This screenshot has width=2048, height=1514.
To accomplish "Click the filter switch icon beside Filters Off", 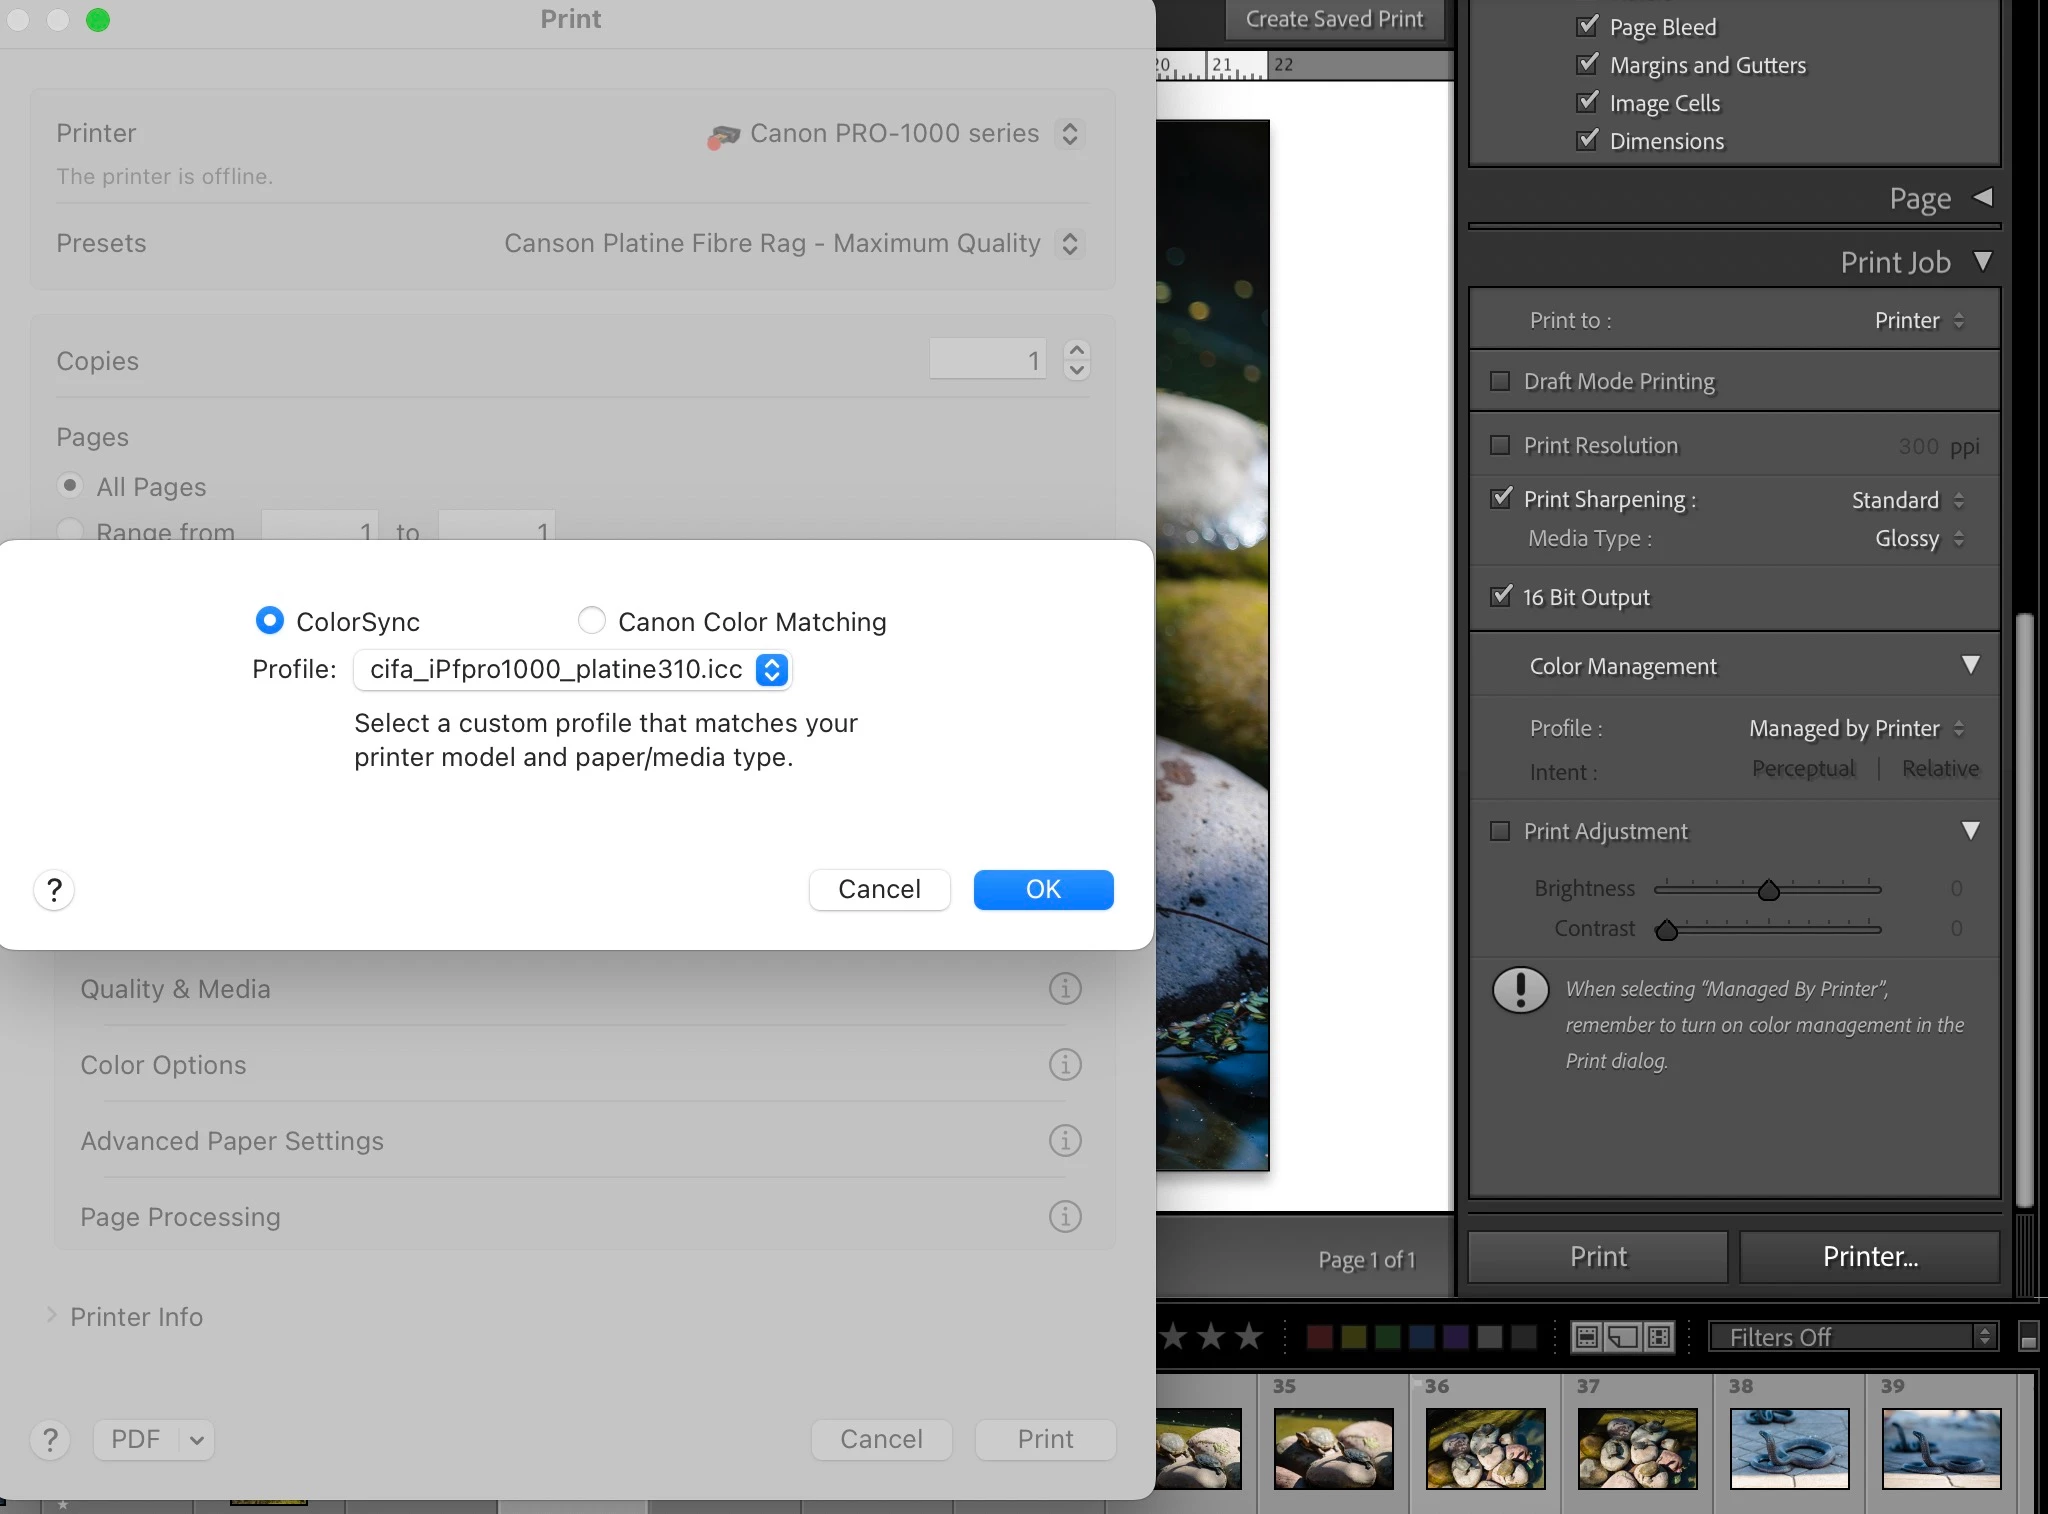I will (x=2028, y=1338).
